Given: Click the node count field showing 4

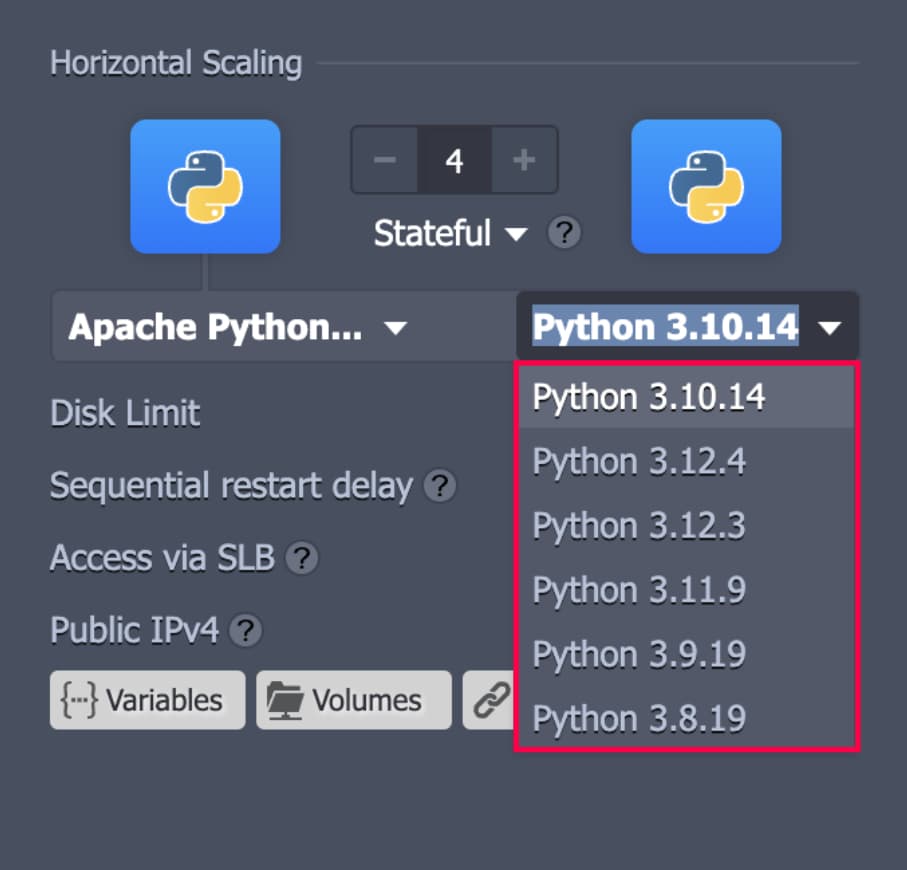Looking at the screenshot, I should [x=454, y=160].
